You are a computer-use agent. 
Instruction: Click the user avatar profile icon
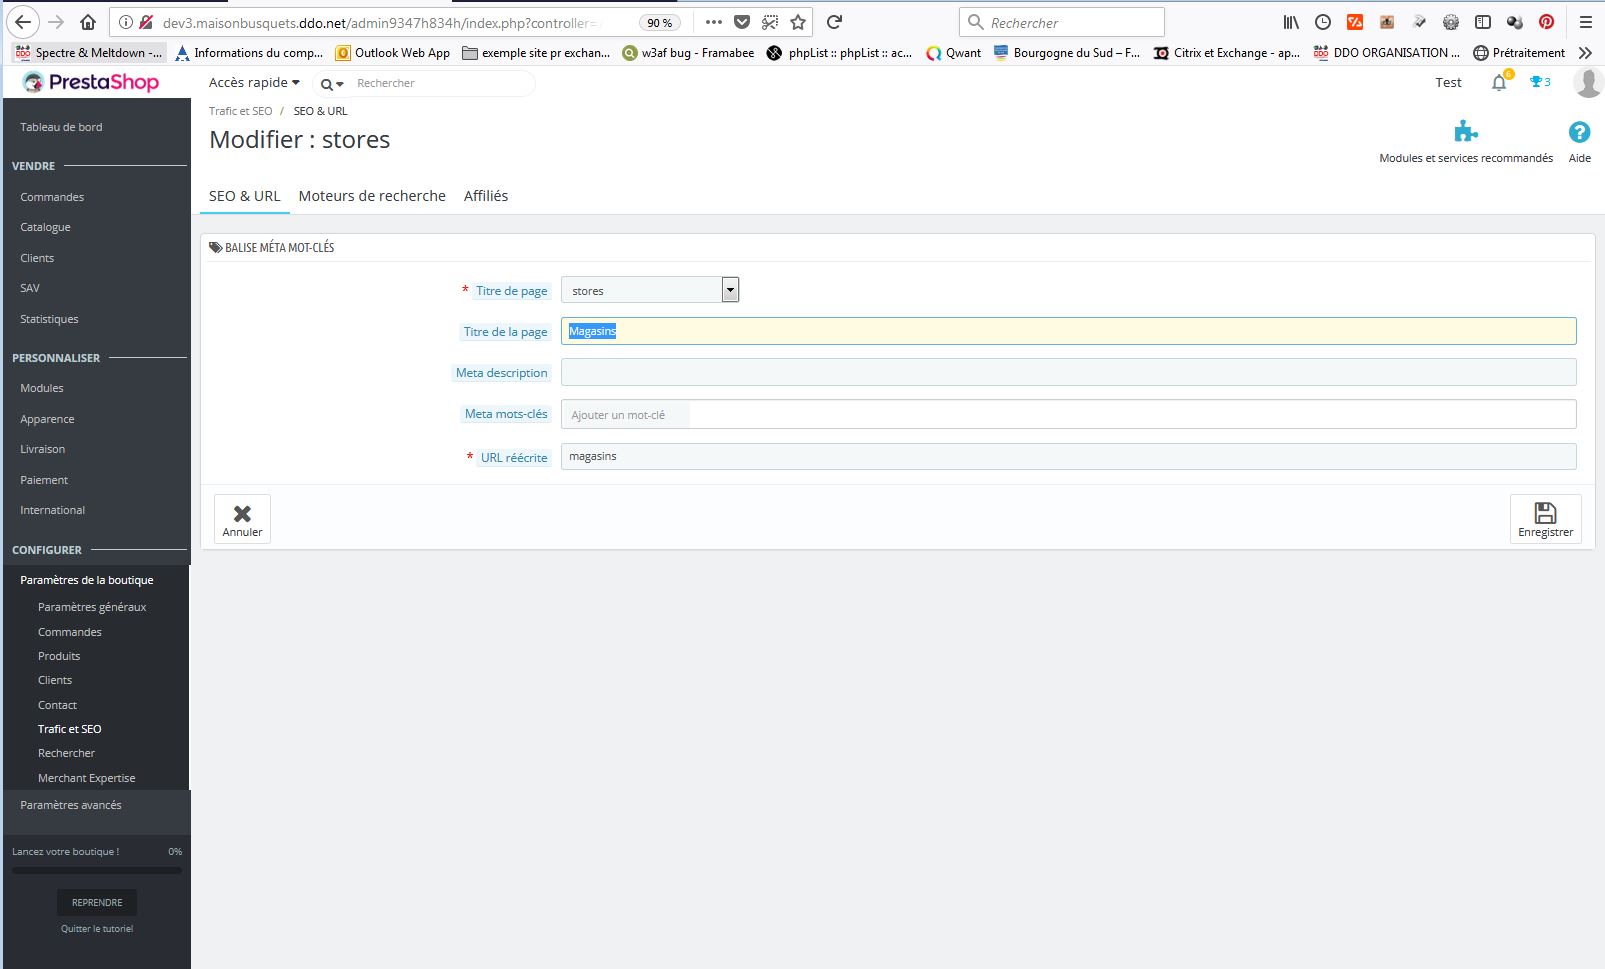point(1587,83)
